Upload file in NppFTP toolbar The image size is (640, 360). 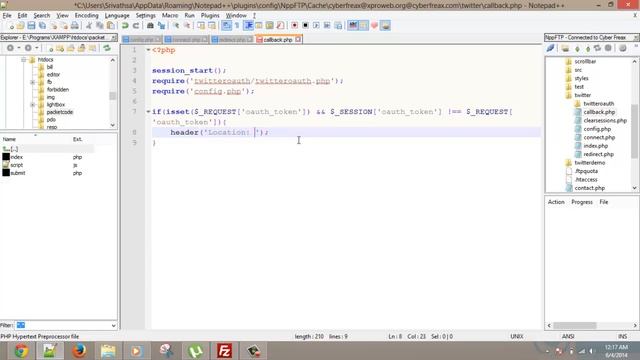pyautogui.click(x=588, y=48)
